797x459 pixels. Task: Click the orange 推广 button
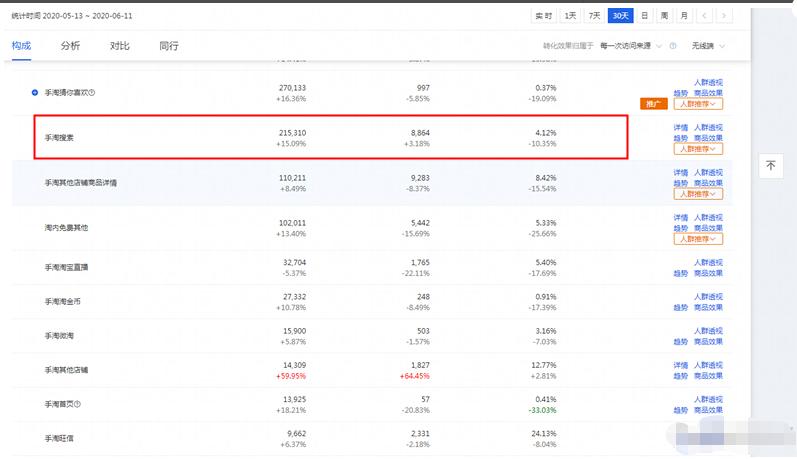(653, 104)
